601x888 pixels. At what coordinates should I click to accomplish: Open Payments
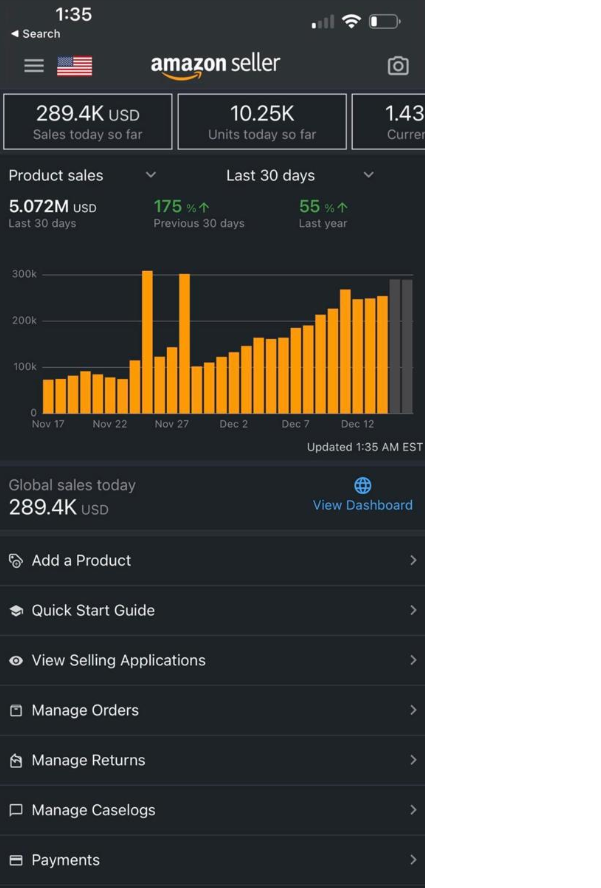click(x=212, y=860)
